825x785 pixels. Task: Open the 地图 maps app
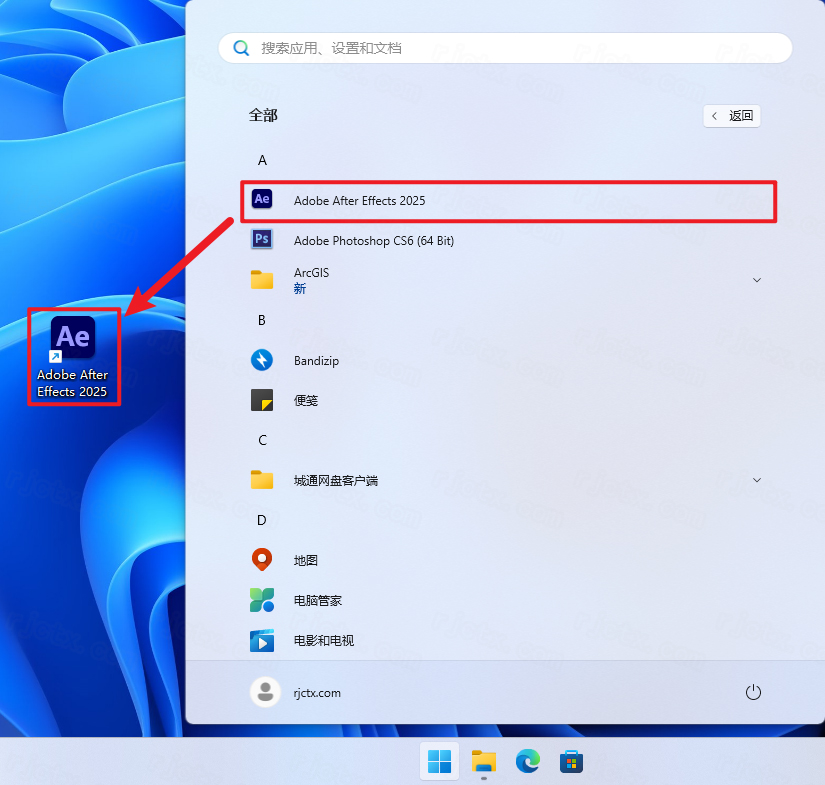click(305, 560)
